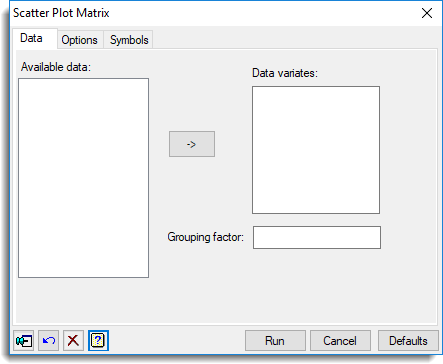Click the pin dialog open icon
Image resolution: width=443 pixels, height=364 pixels.
(x=24, y=341)
